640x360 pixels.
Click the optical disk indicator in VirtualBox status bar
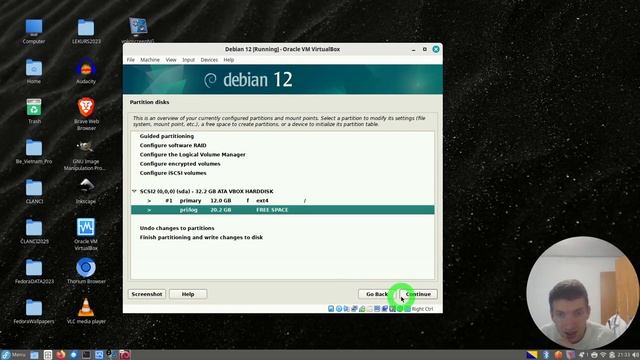pyautogui.click(x=339, y=309)
